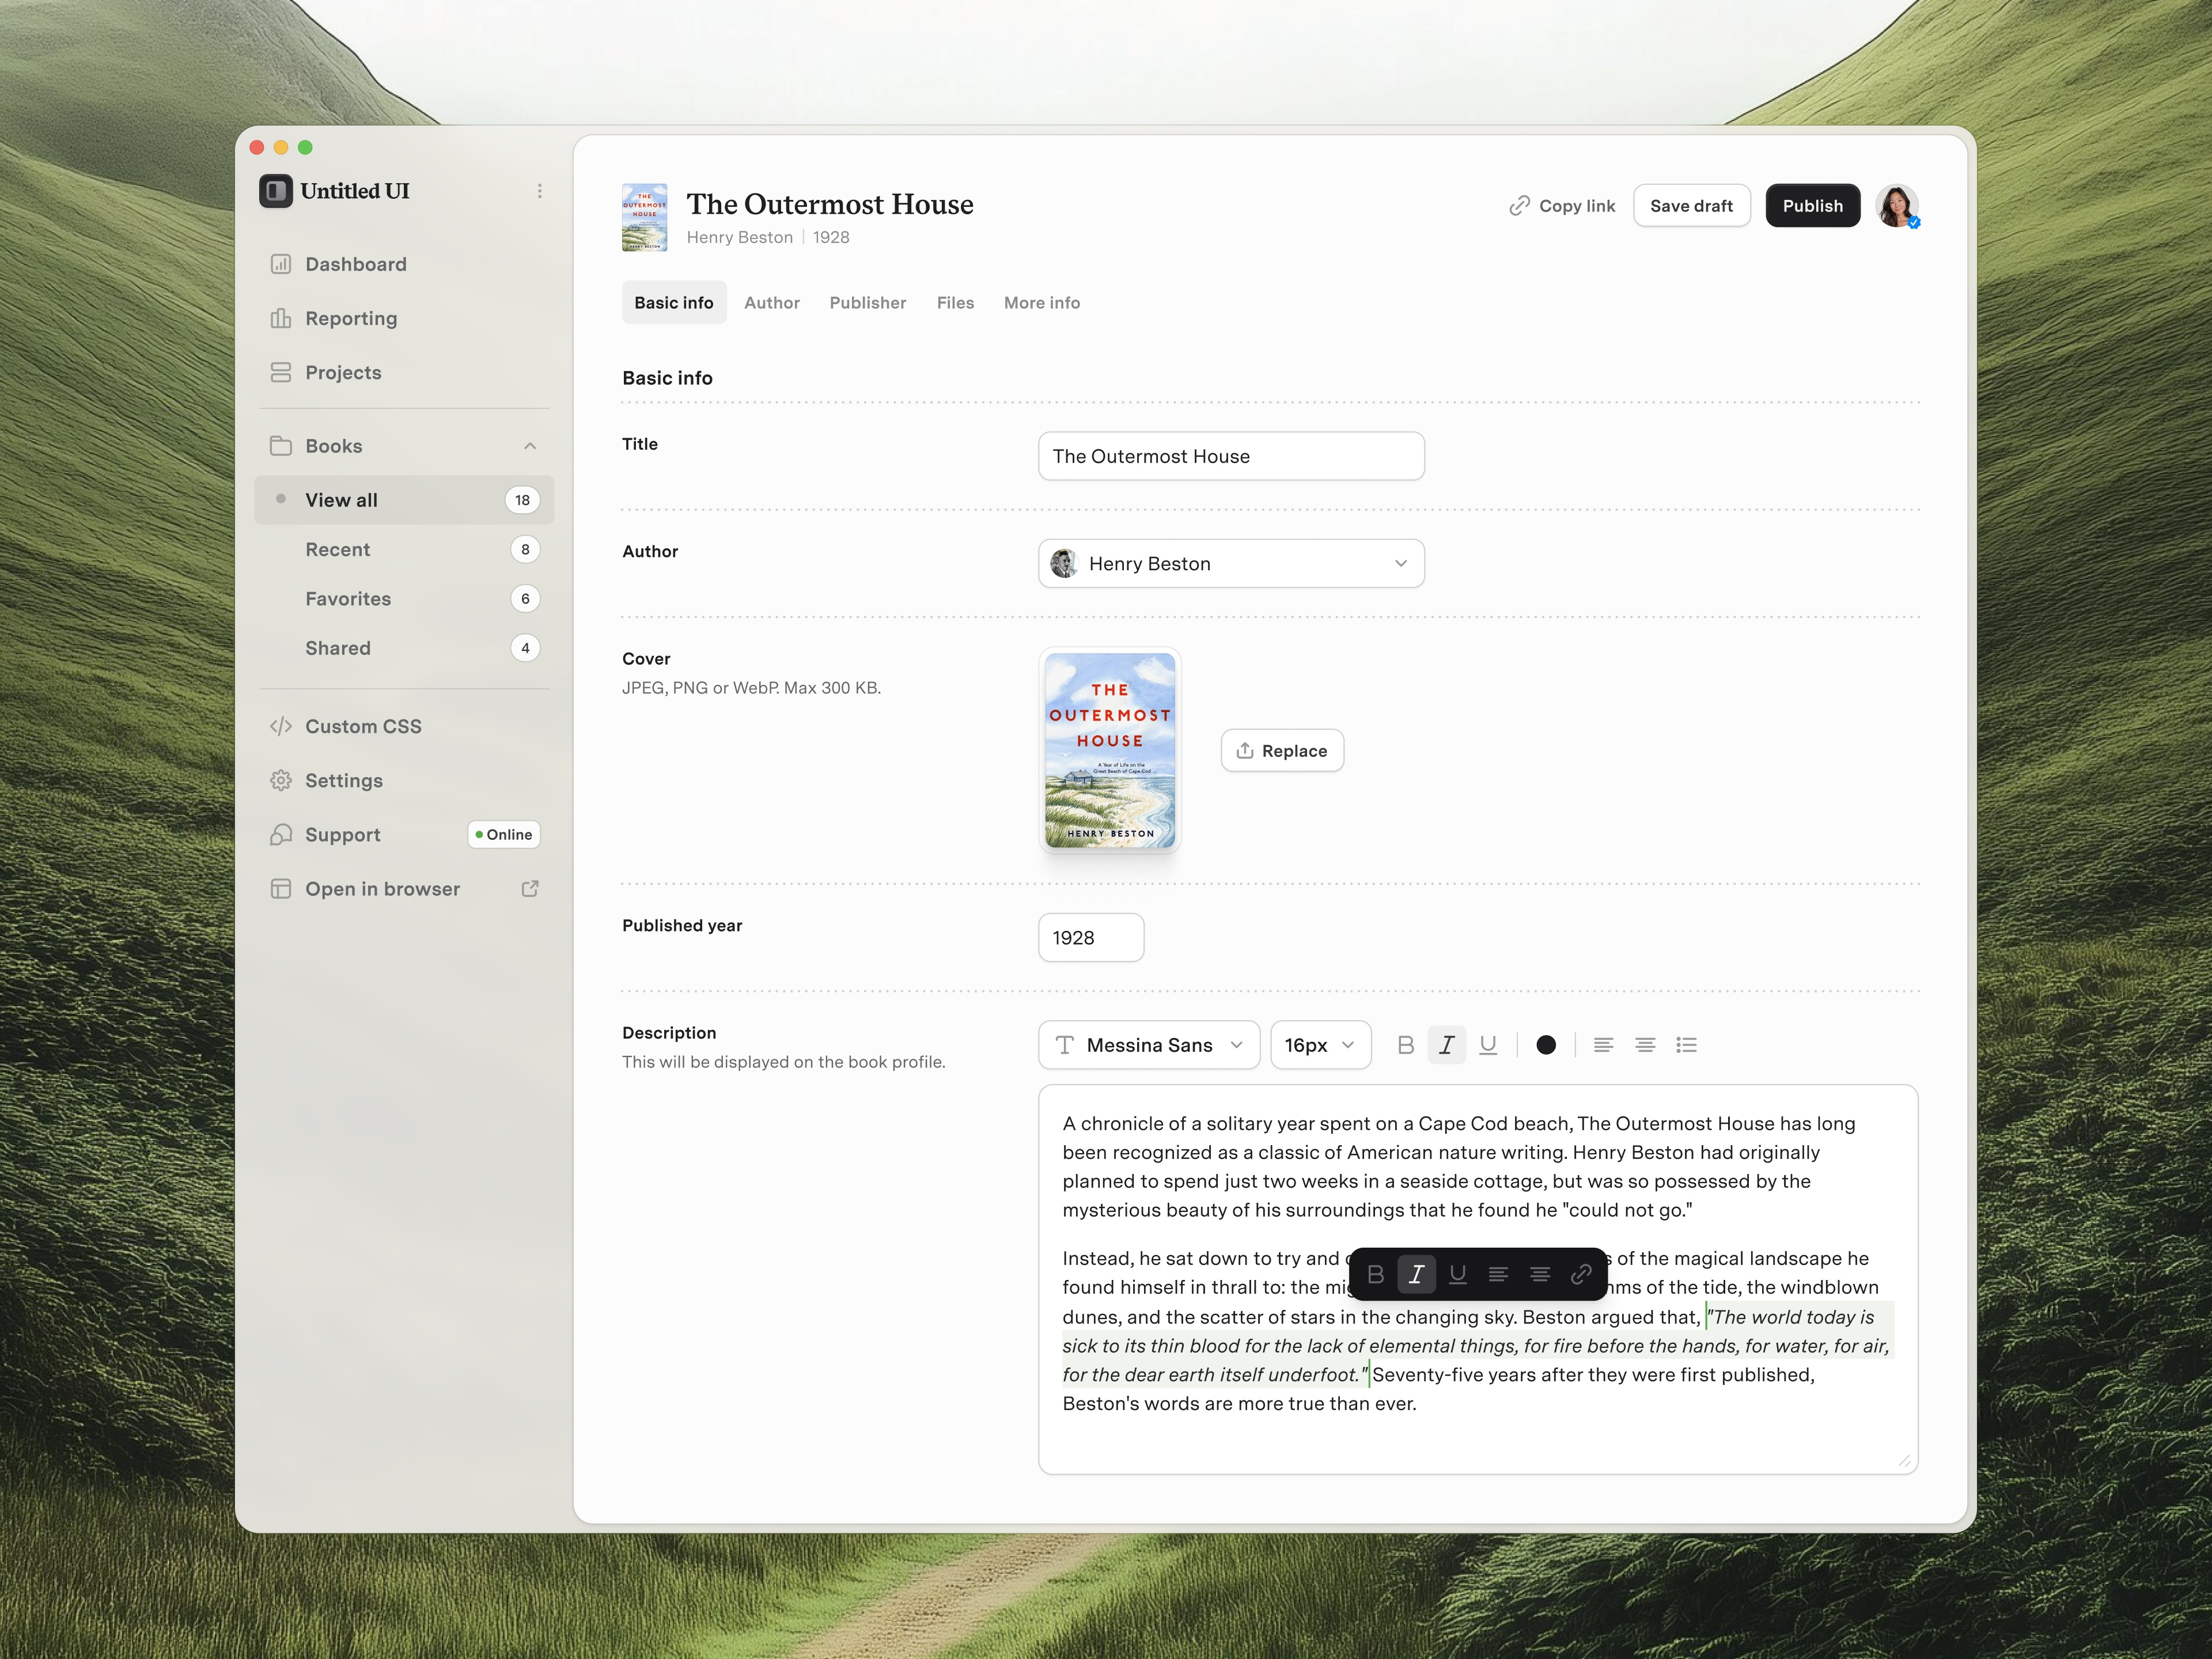Open the sidebar three-dot options menu
This screenshot has height=1659, width=2212.
tap(540, 191)
